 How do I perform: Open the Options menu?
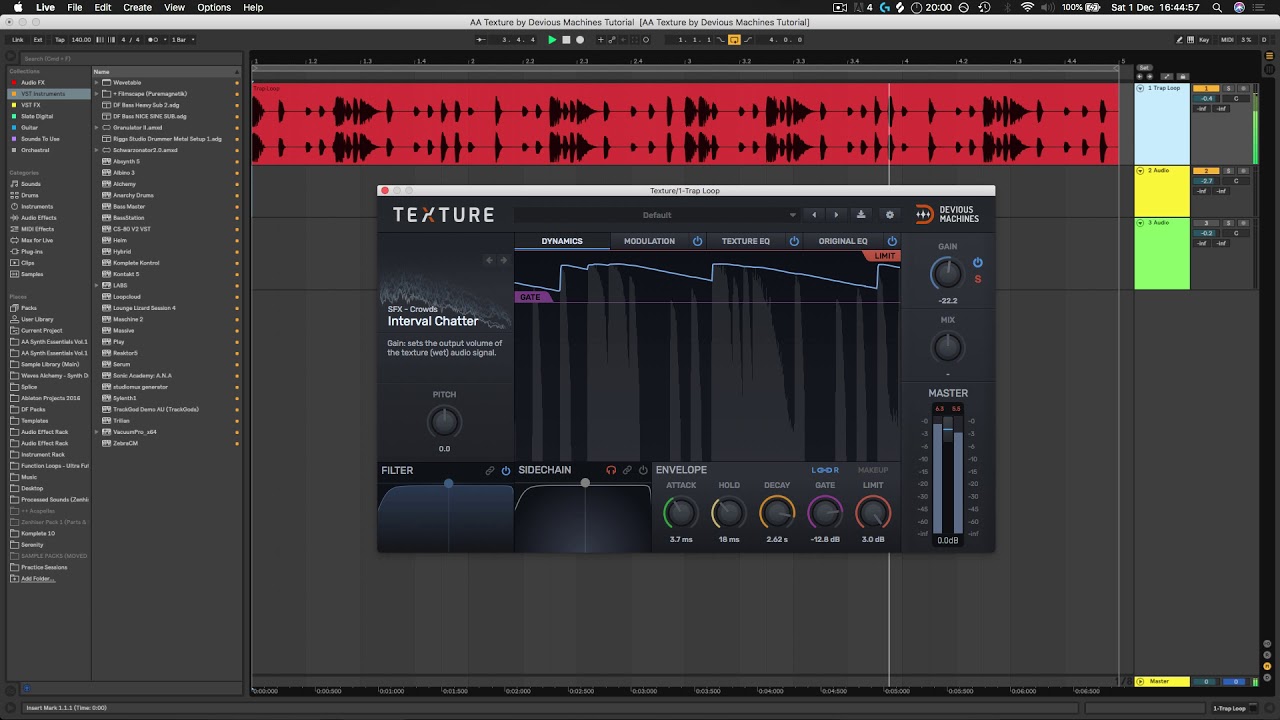point(214,7)
